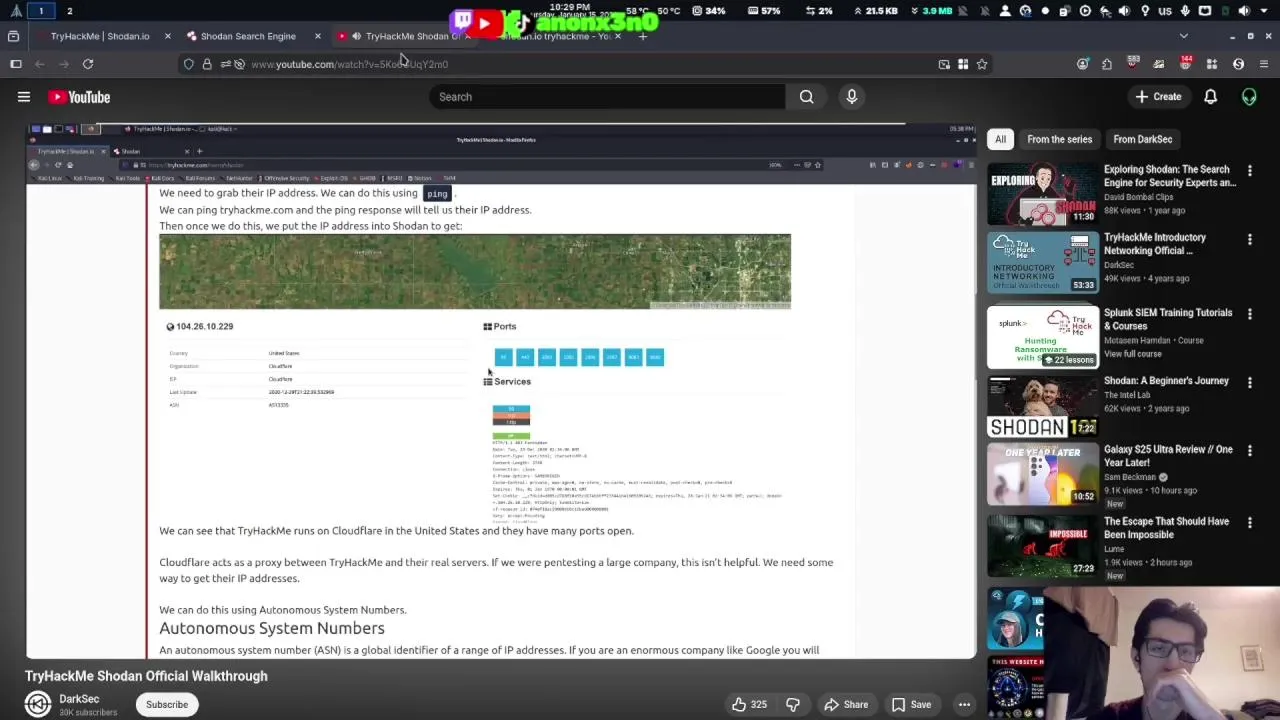Open the browser application hamburger menu
The height and width of the screenshot is (720, 1280).
tap(1264, 64)
